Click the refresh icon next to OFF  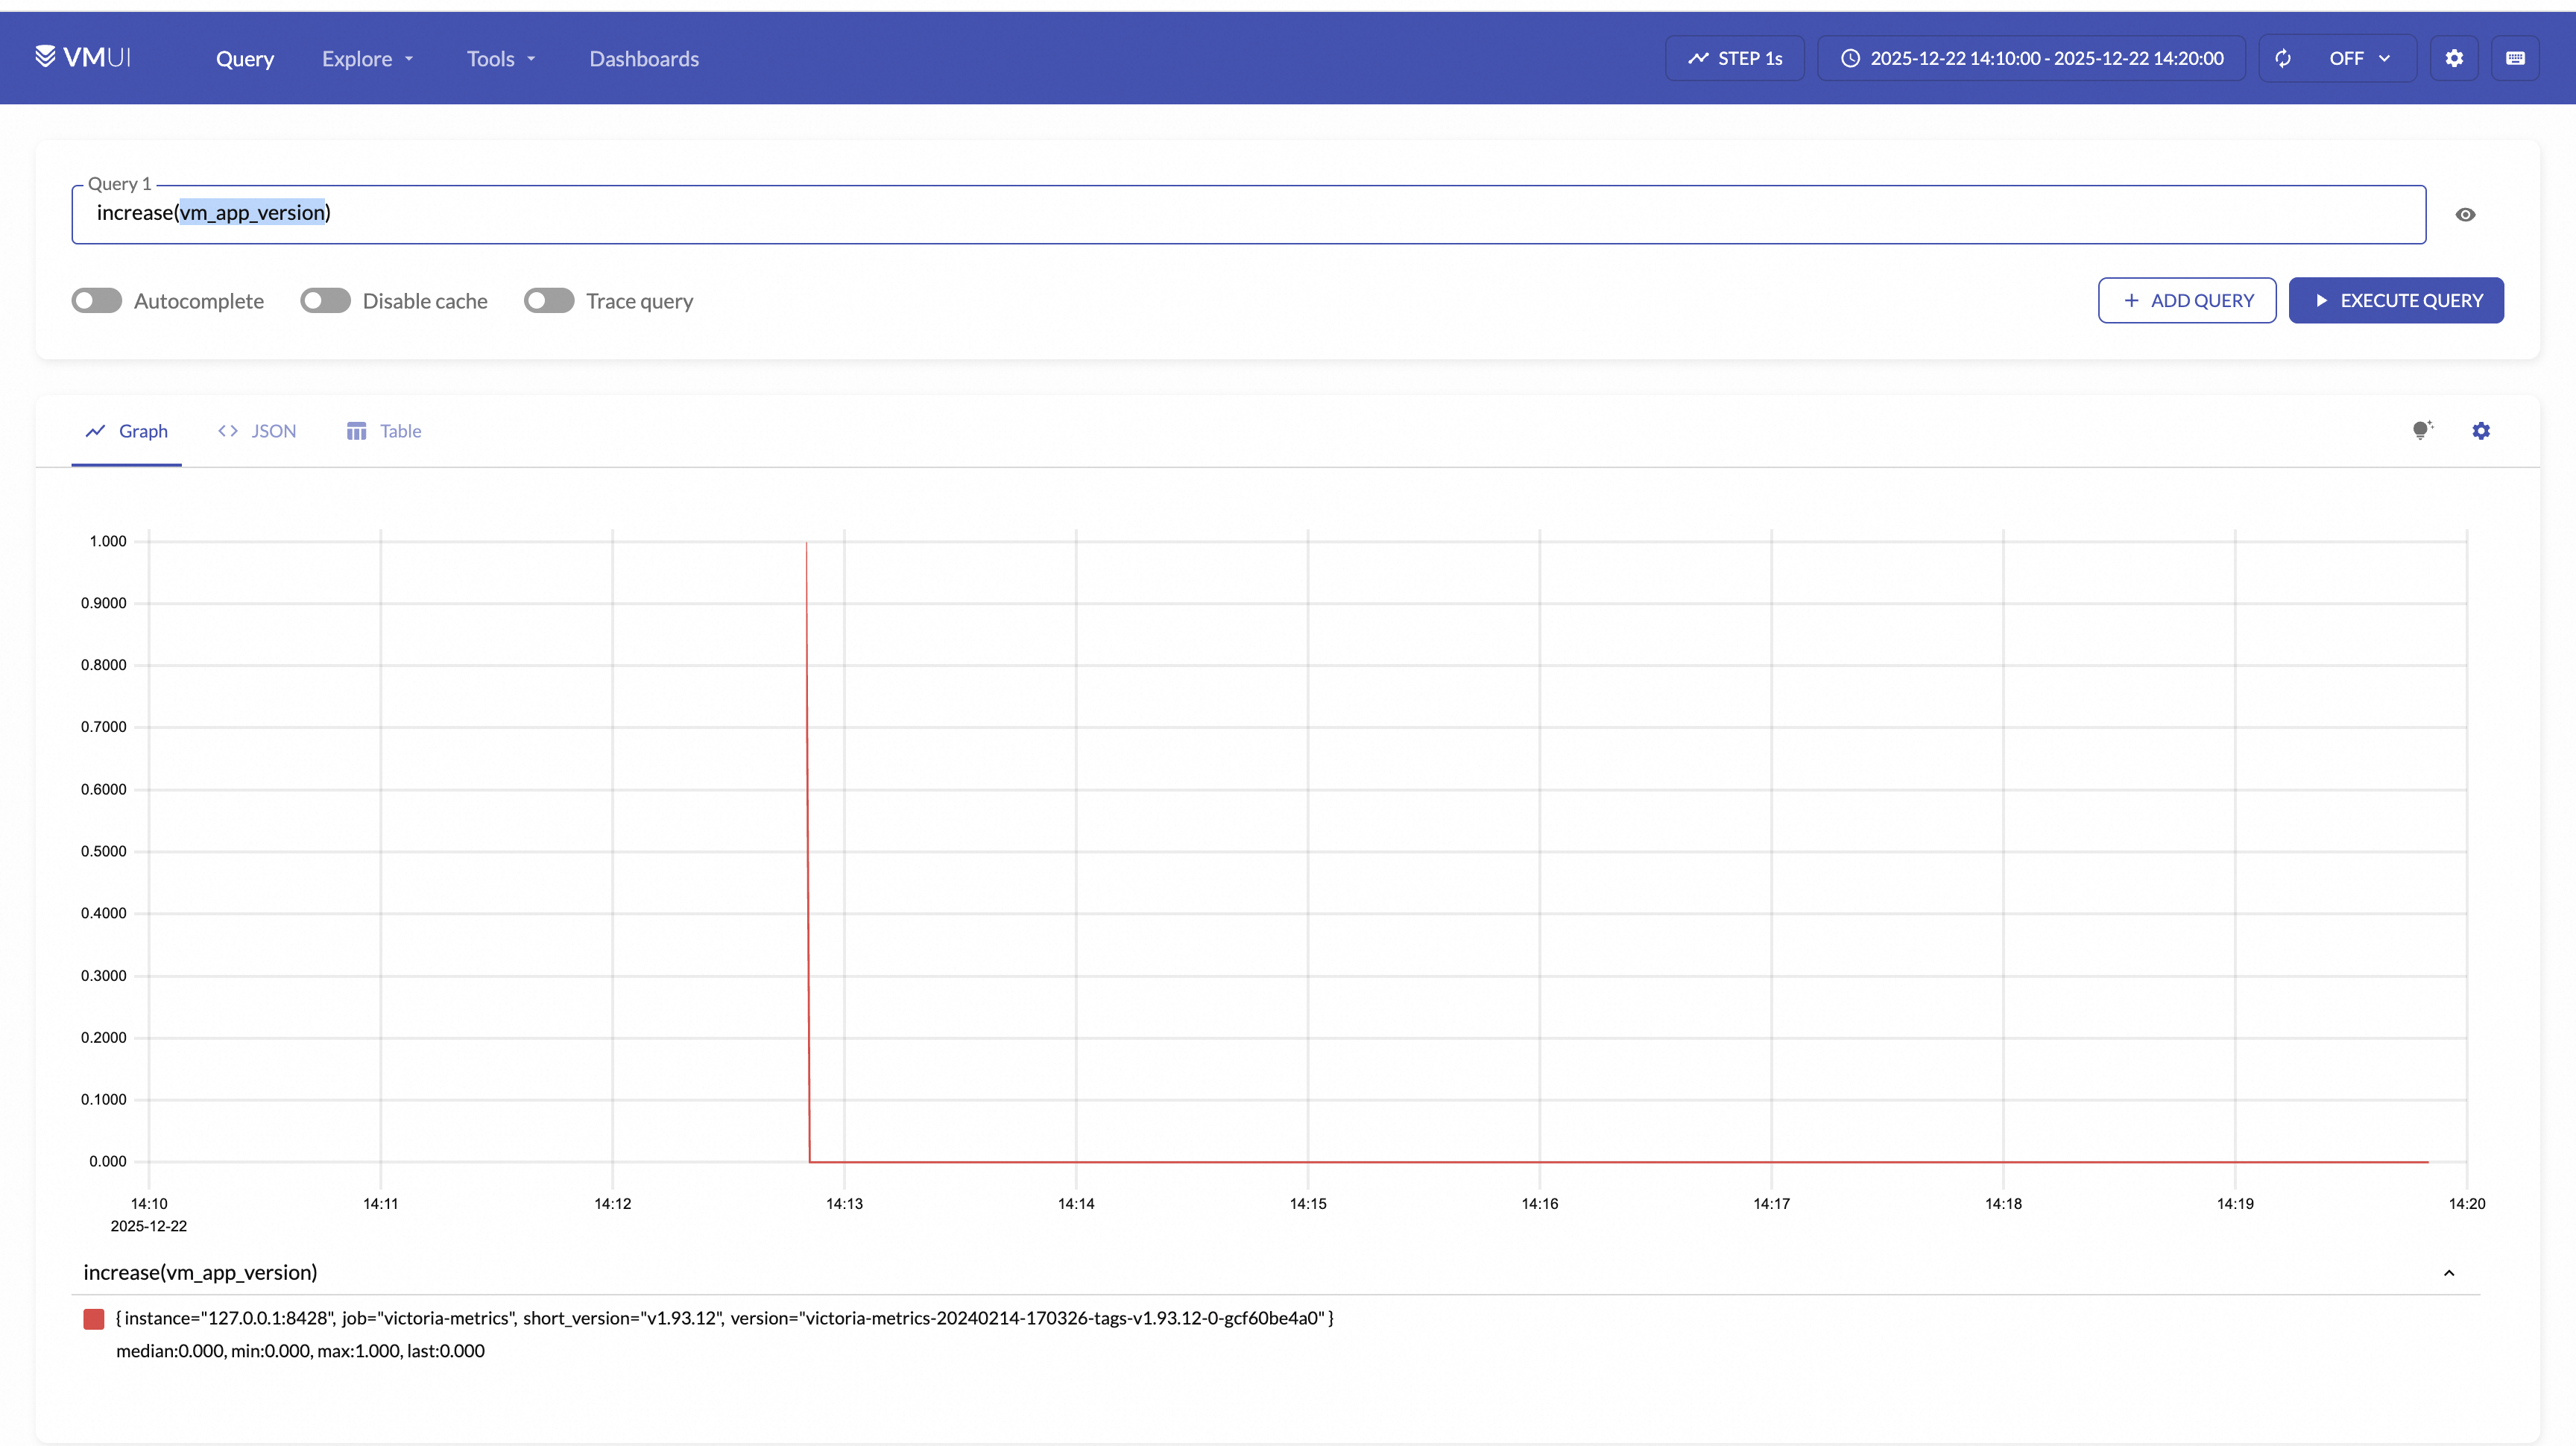[2283, 58]
